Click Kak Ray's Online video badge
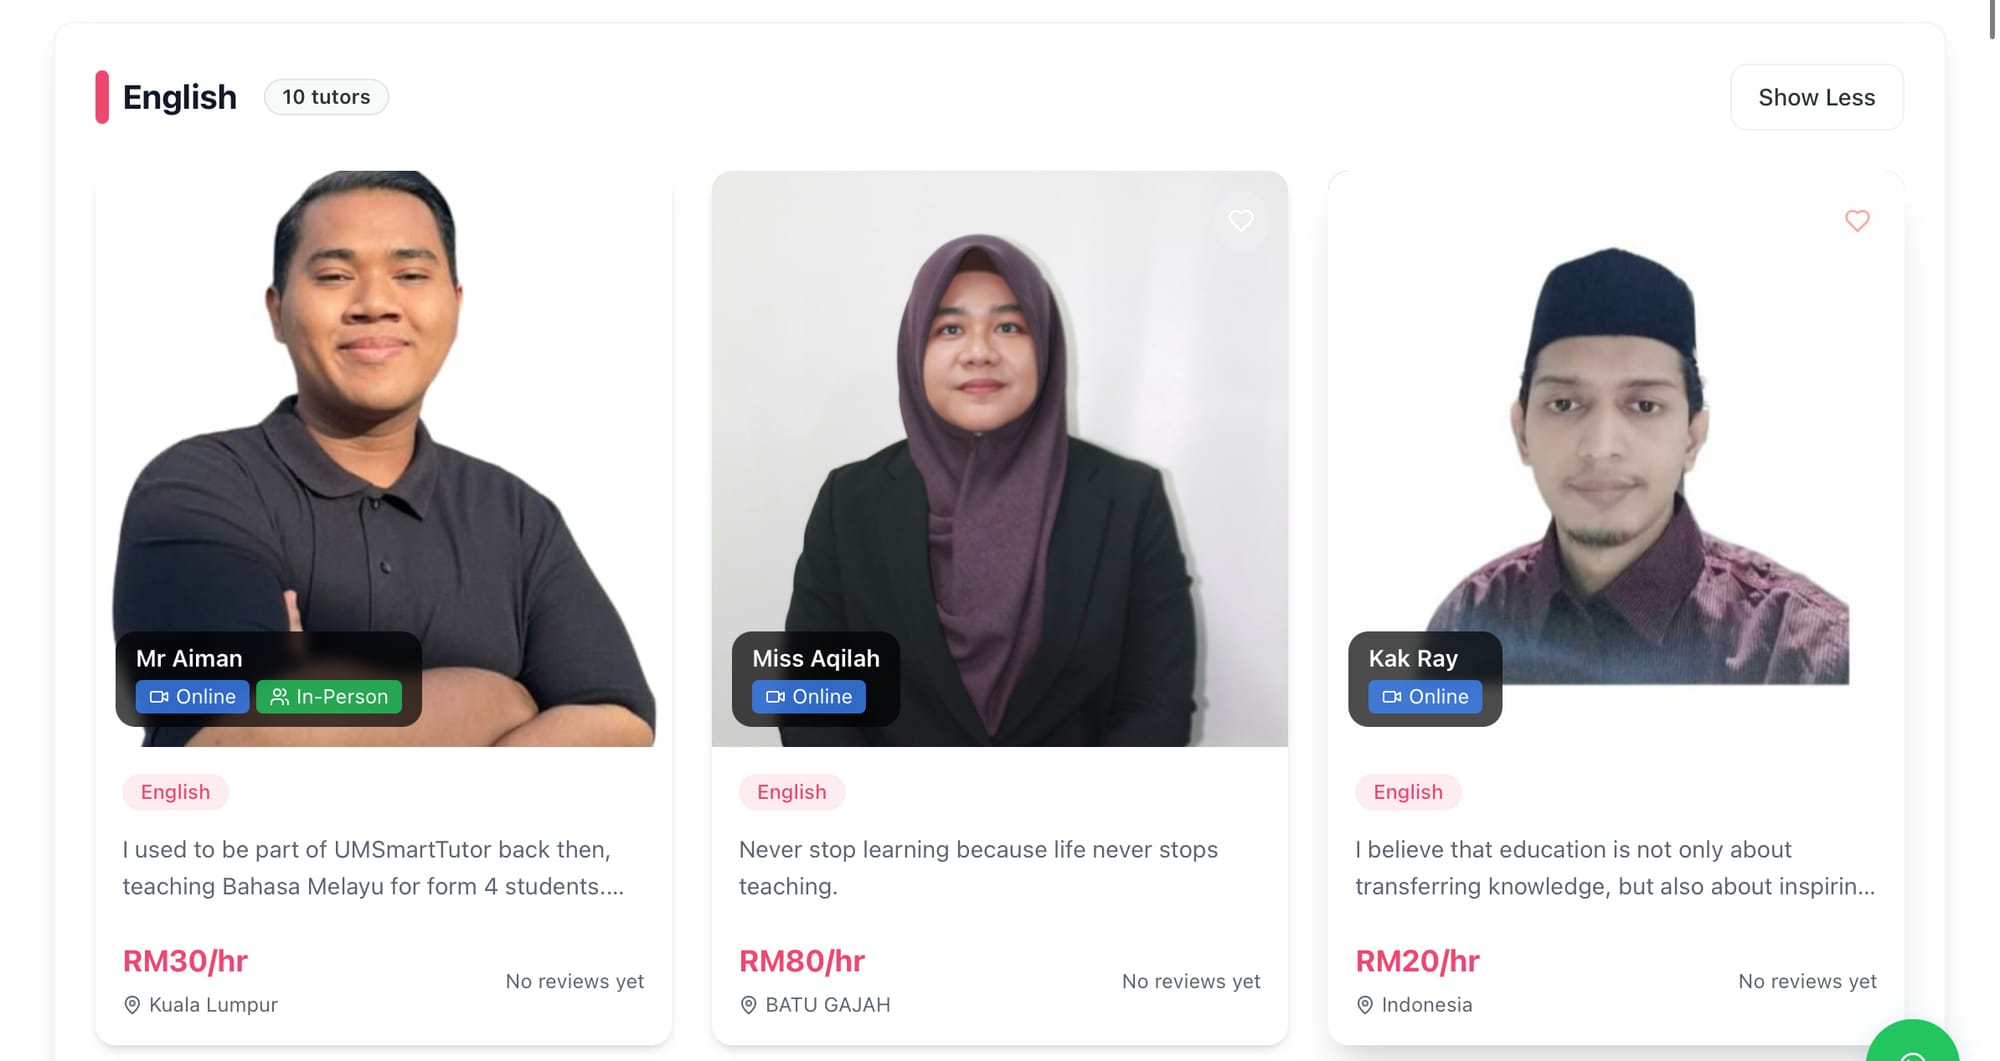Image resolution: width=2000 pixels, height=1061 pixels. coord(1425,697)
